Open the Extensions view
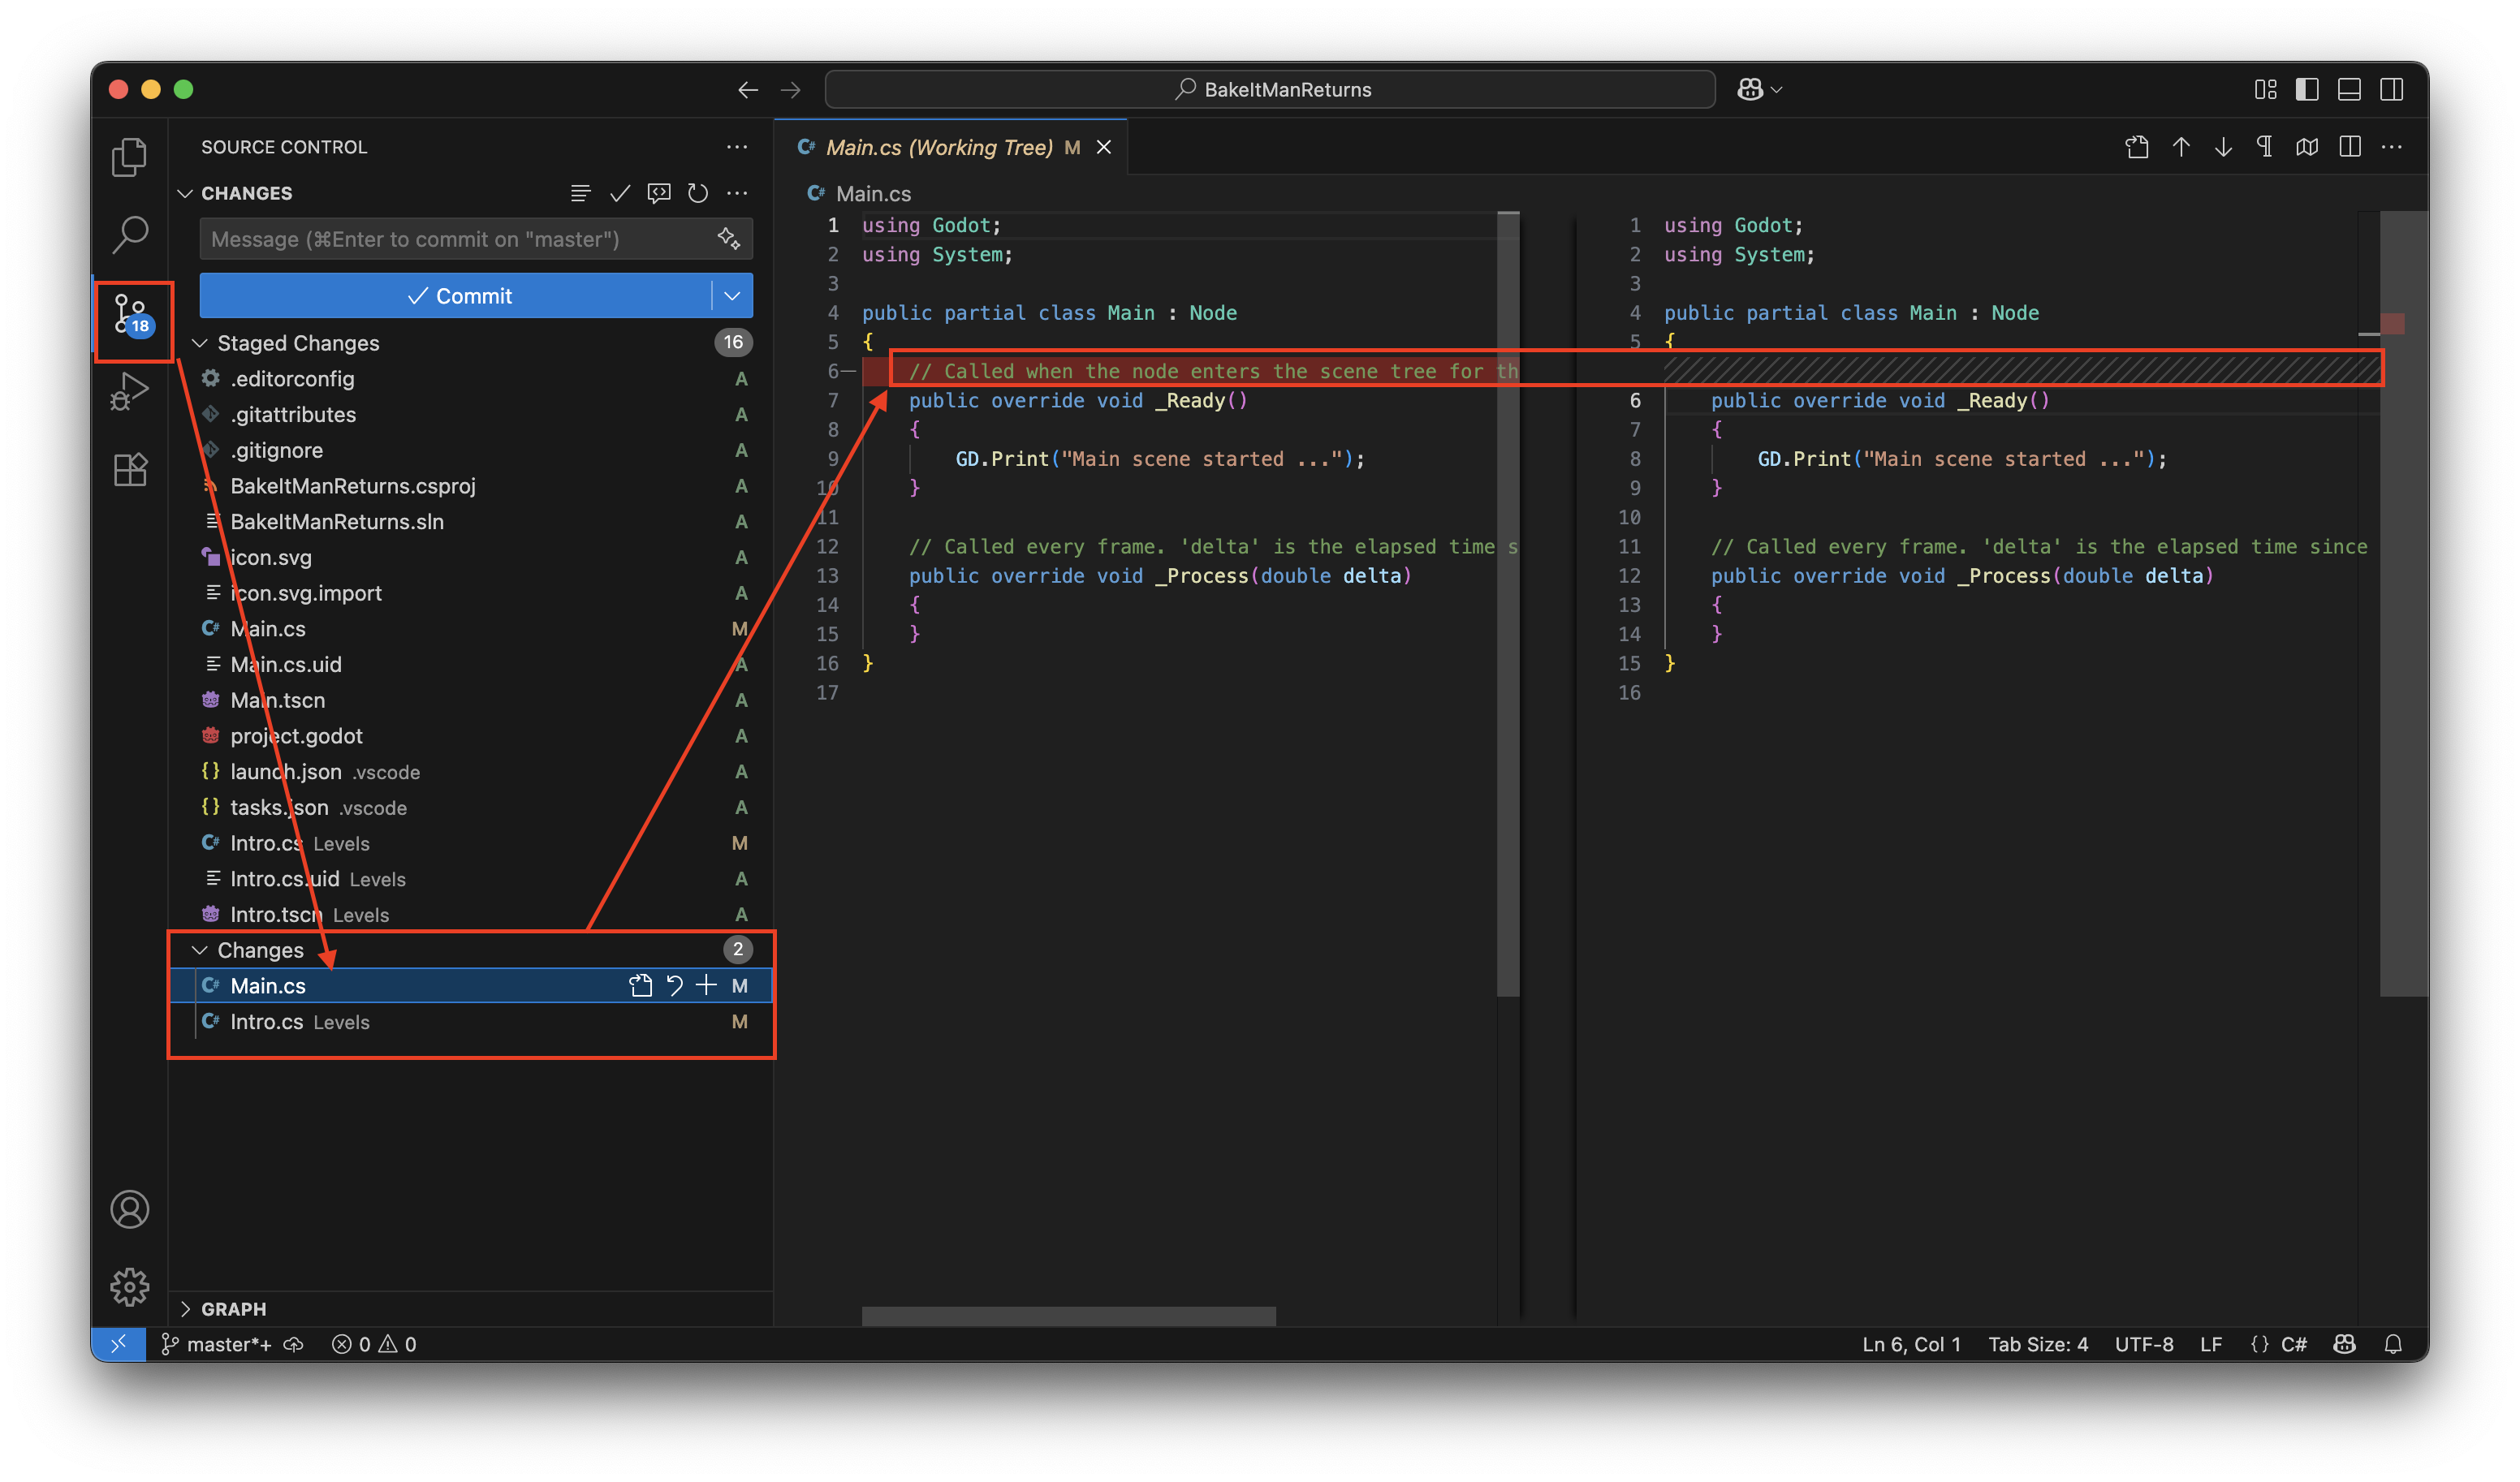2520x1482 pixels. click(130, 469)
